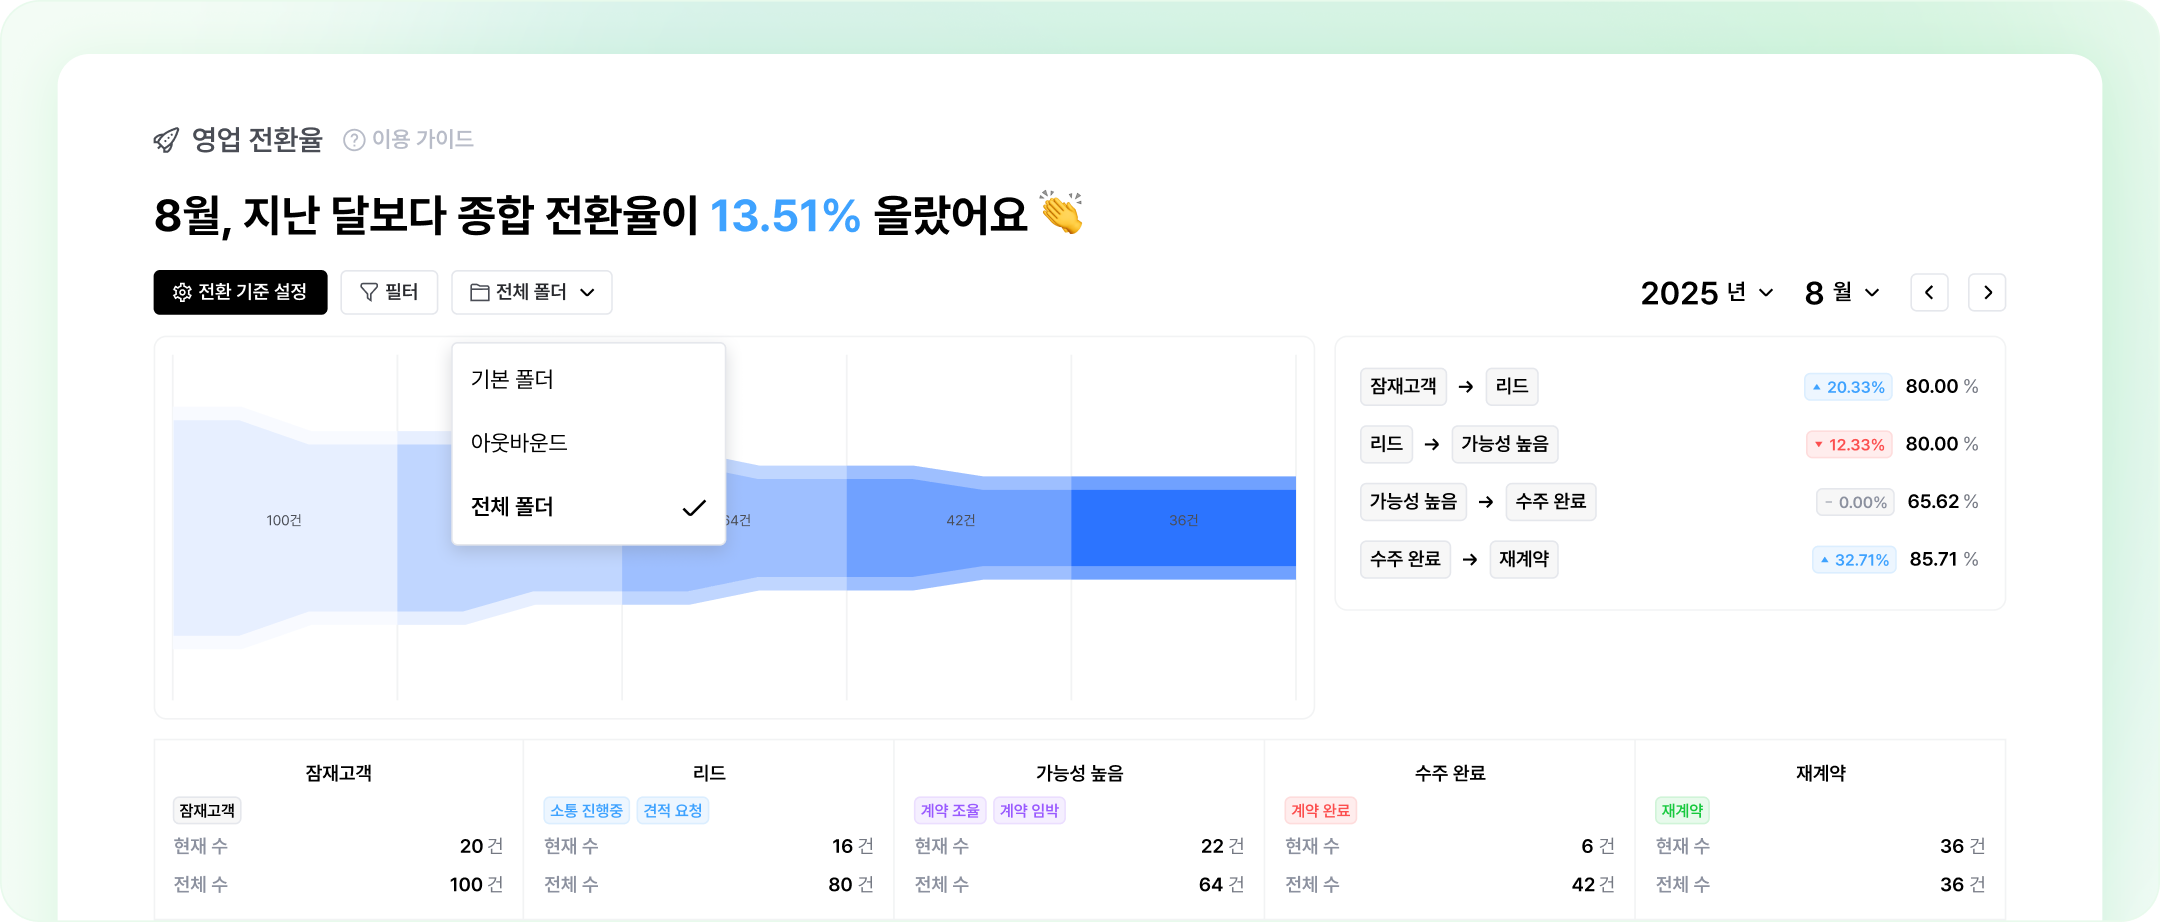The image size is (2160, 922).
Task: Open the 이용 가이드 link
Action: coord(422,139)
